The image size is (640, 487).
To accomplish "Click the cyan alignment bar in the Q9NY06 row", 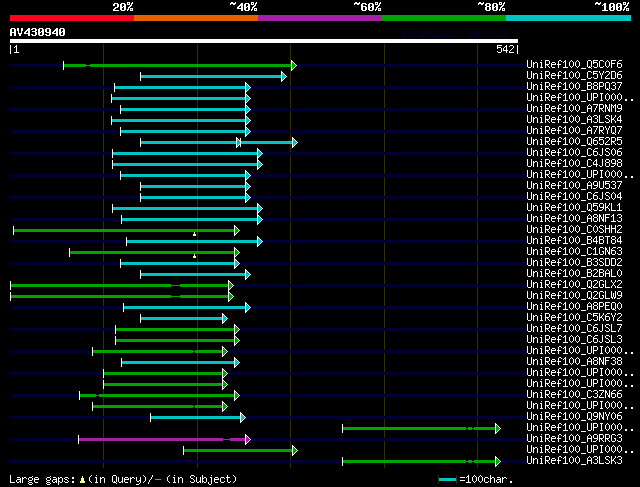I will tap(196, 418).
